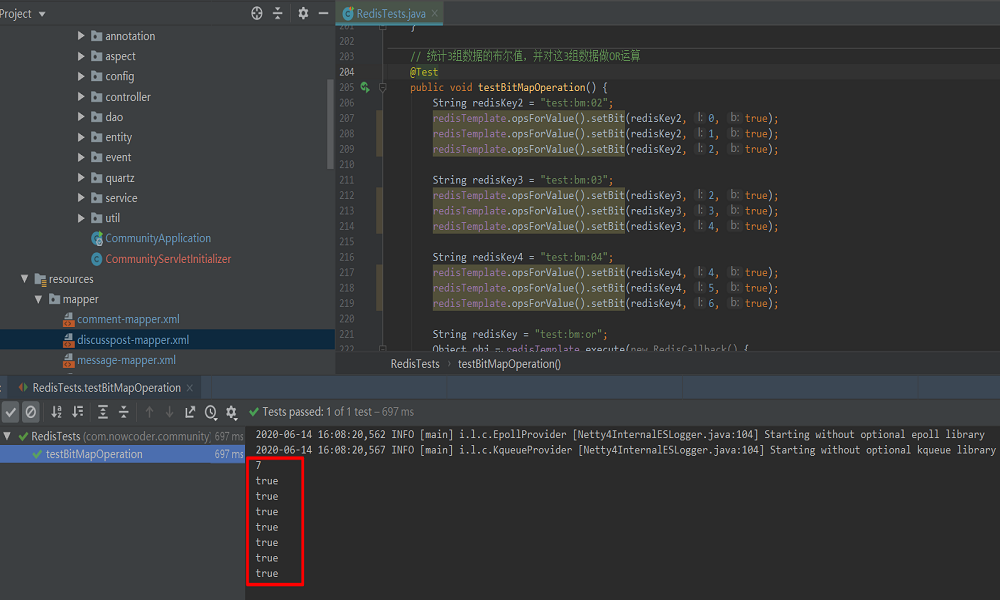Click the @Test annotation on line 204
1000x600 pixels.
tap(423, 72)
